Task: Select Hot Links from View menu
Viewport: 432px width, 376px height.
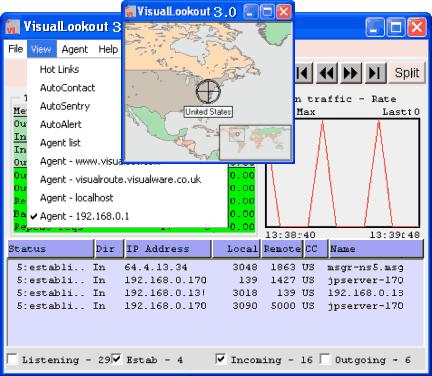Action: [59, 69]
